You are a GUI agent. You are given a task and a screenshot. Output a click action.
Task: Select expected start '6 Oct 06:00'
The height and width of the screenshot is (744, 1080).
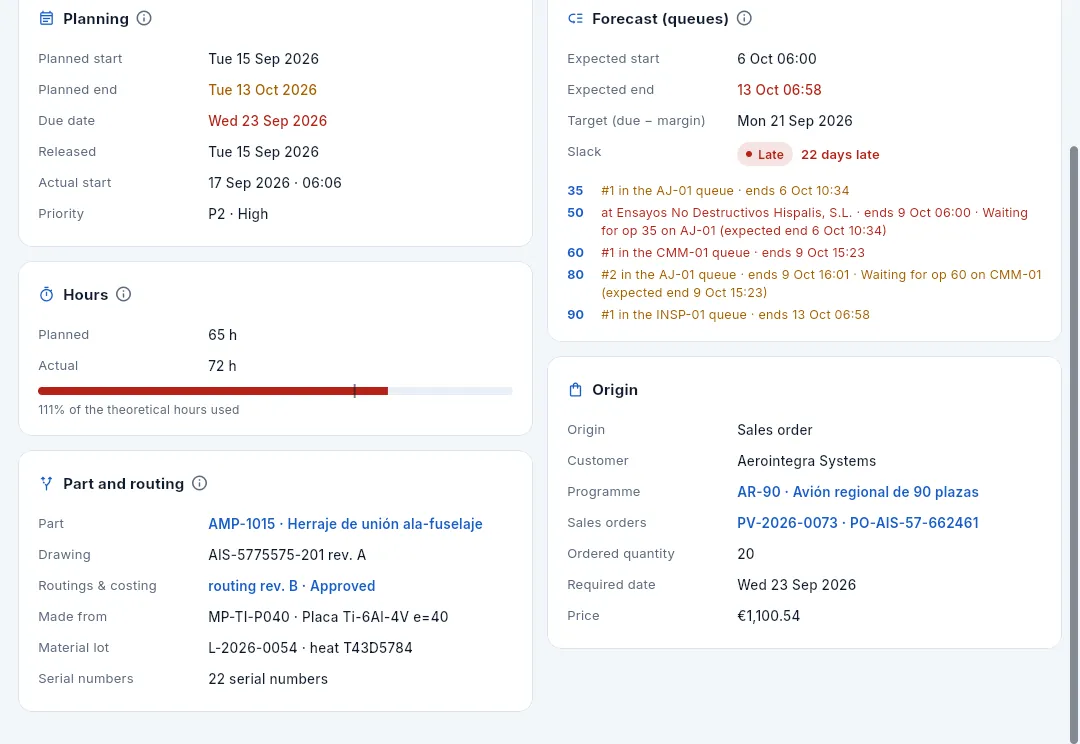click(776, 59)
